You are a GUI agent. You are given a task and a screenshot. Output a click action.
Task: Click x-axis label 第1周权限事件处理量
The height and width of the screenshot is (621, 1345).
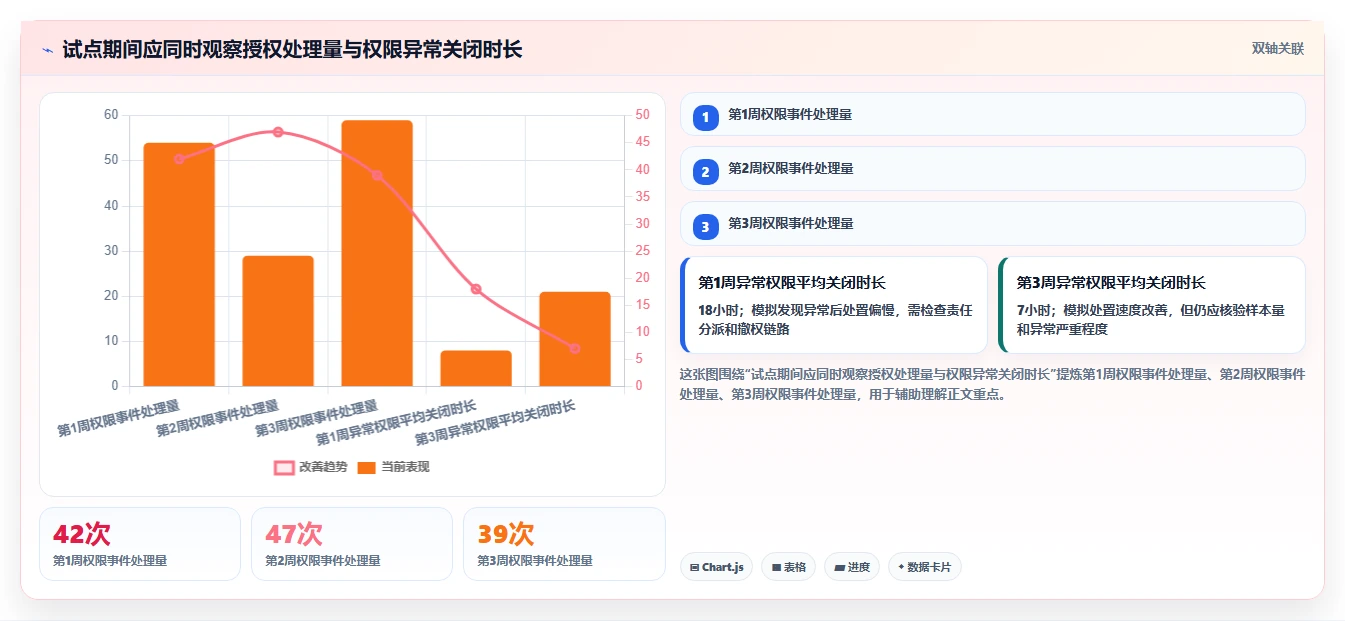118,418
